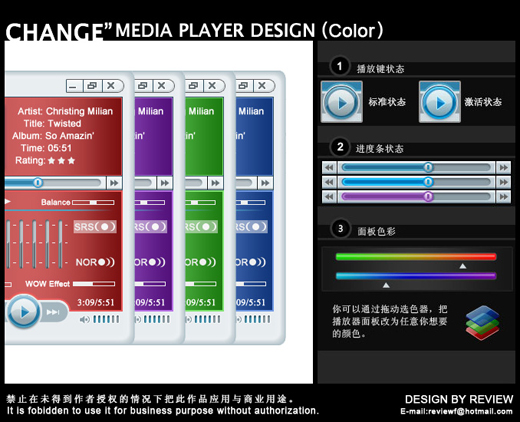Click the knob on the bright blue progress bar

pos(428,182)
